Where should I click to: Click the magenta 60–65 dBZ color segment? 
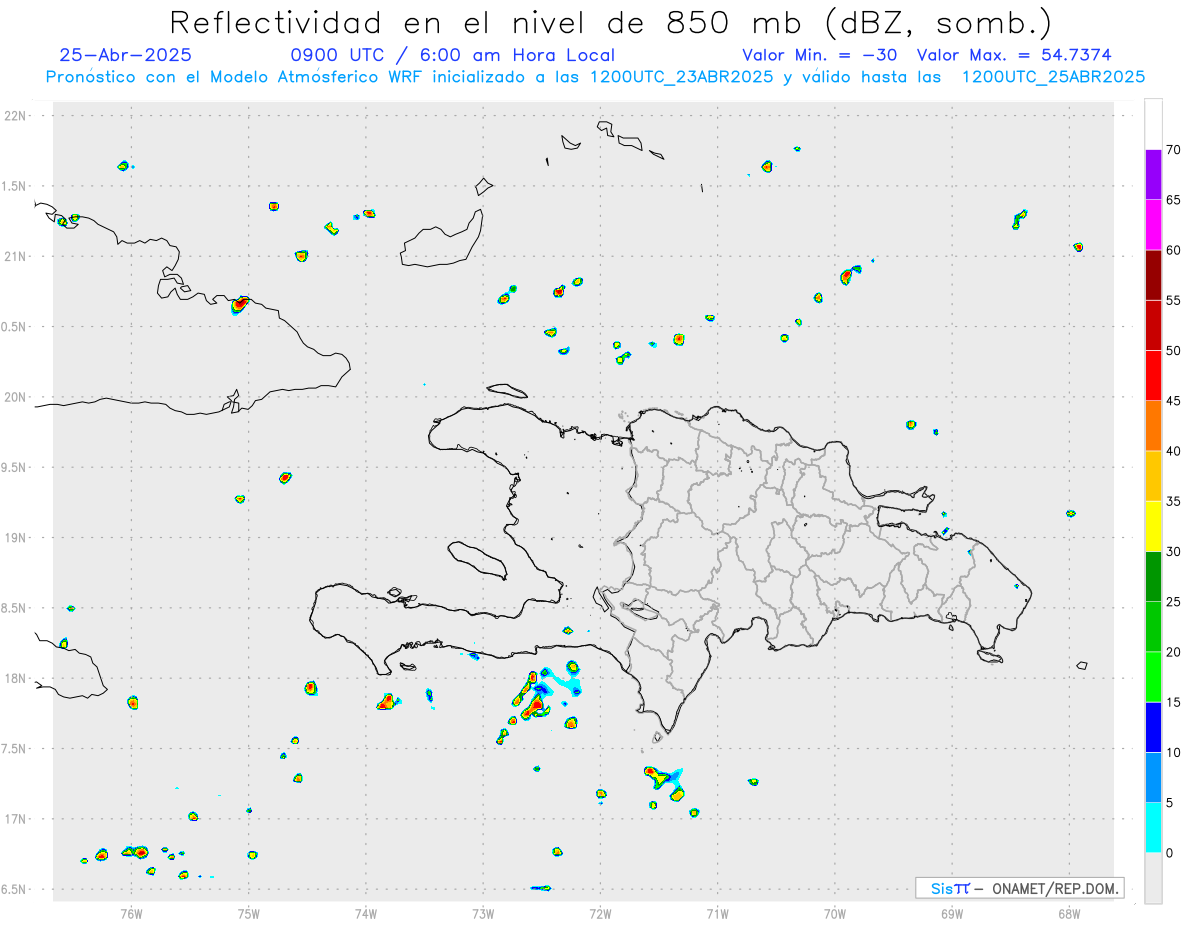pos(1153,225)
